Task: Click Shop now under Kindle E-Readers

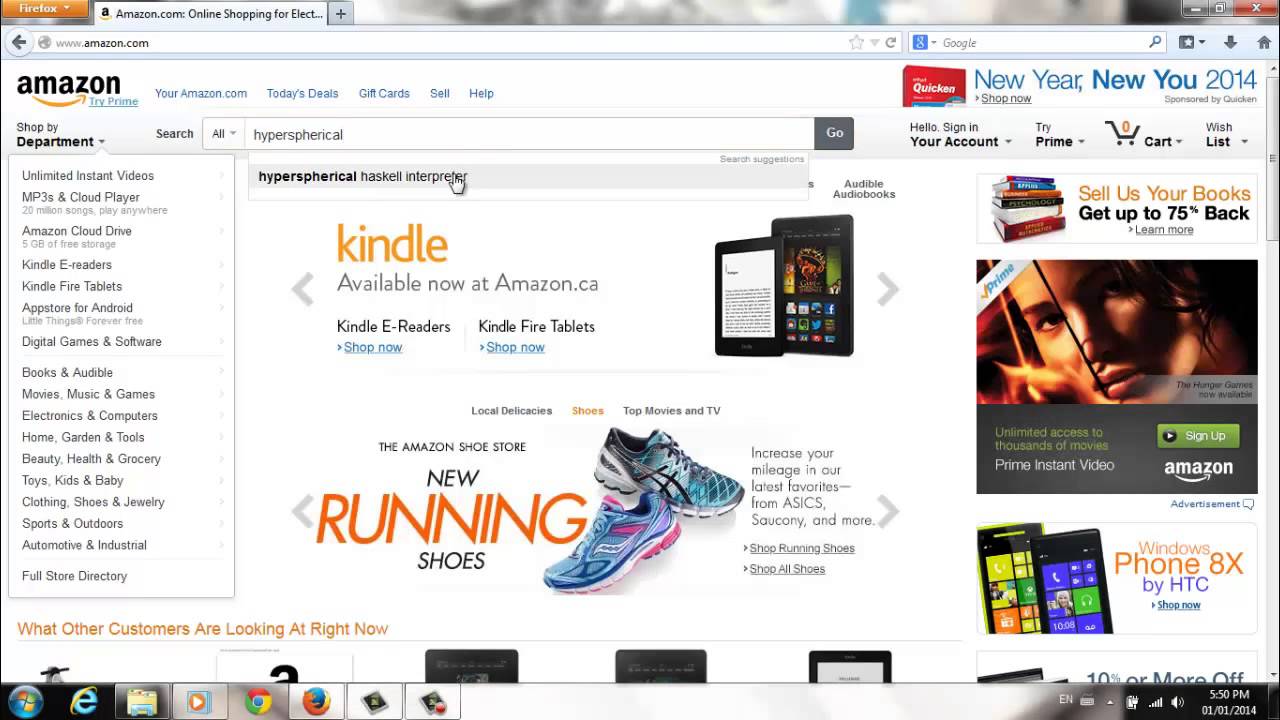Action: coord(372,347)
